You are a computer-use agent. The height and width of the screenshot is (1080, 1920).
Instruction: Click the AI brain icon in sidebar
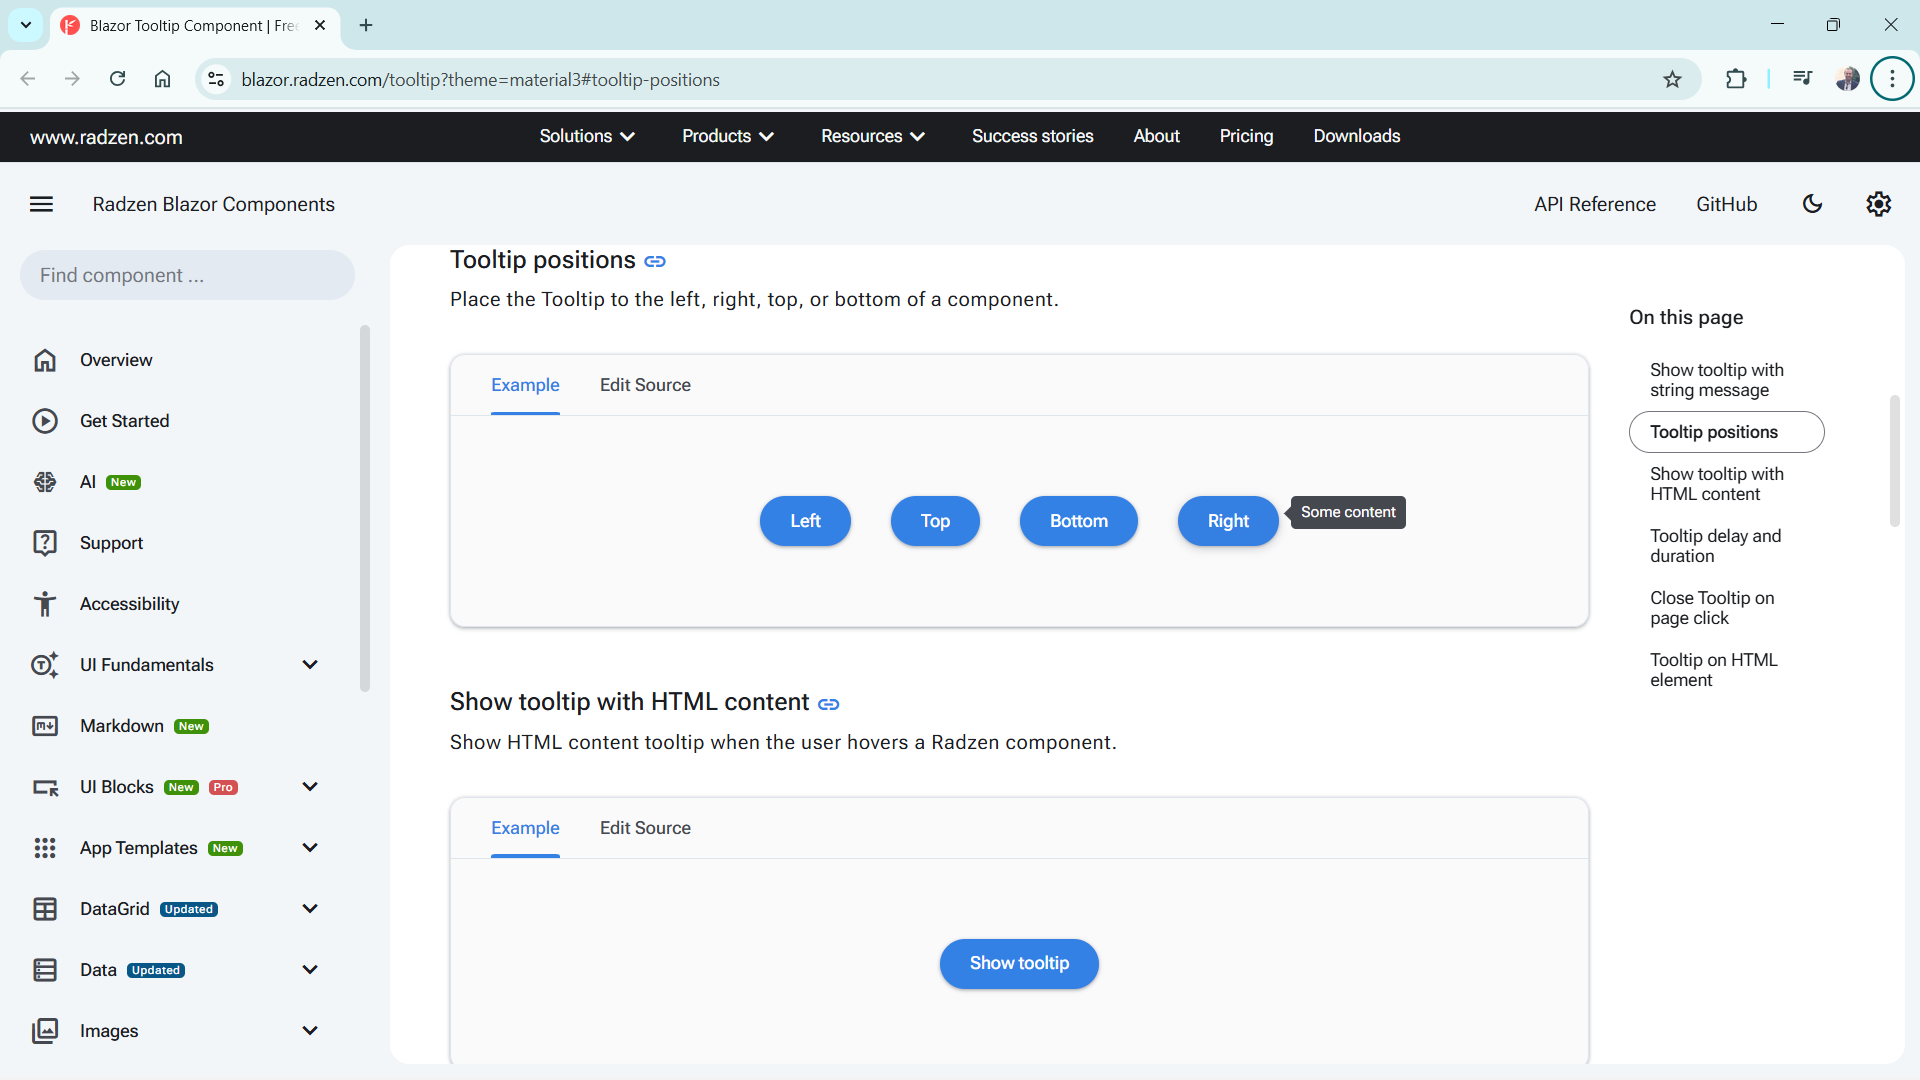45,482
